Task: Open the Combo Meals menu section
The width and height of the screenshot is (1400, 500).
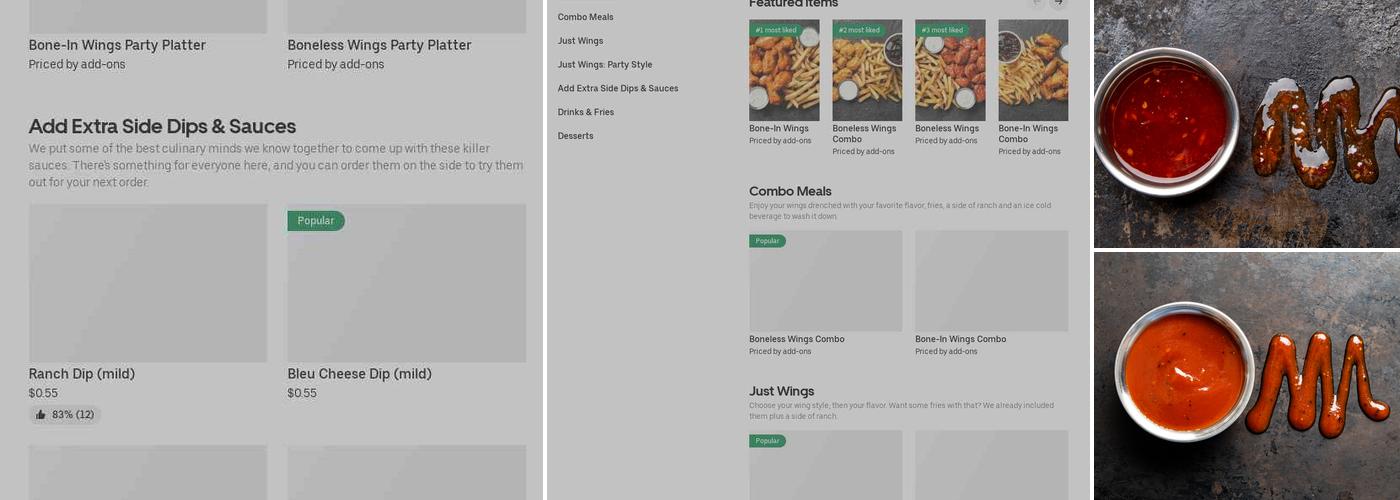Action: (586, 17)
